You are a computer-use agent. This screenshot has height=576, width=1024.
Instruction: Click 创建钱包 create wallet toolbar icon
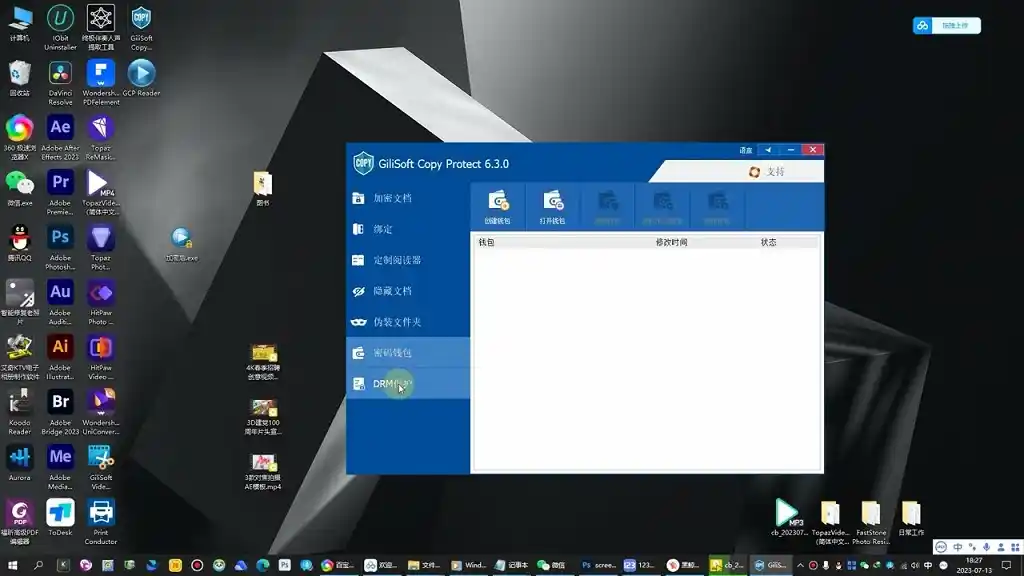pyautogui.click(x=498, y=206)
